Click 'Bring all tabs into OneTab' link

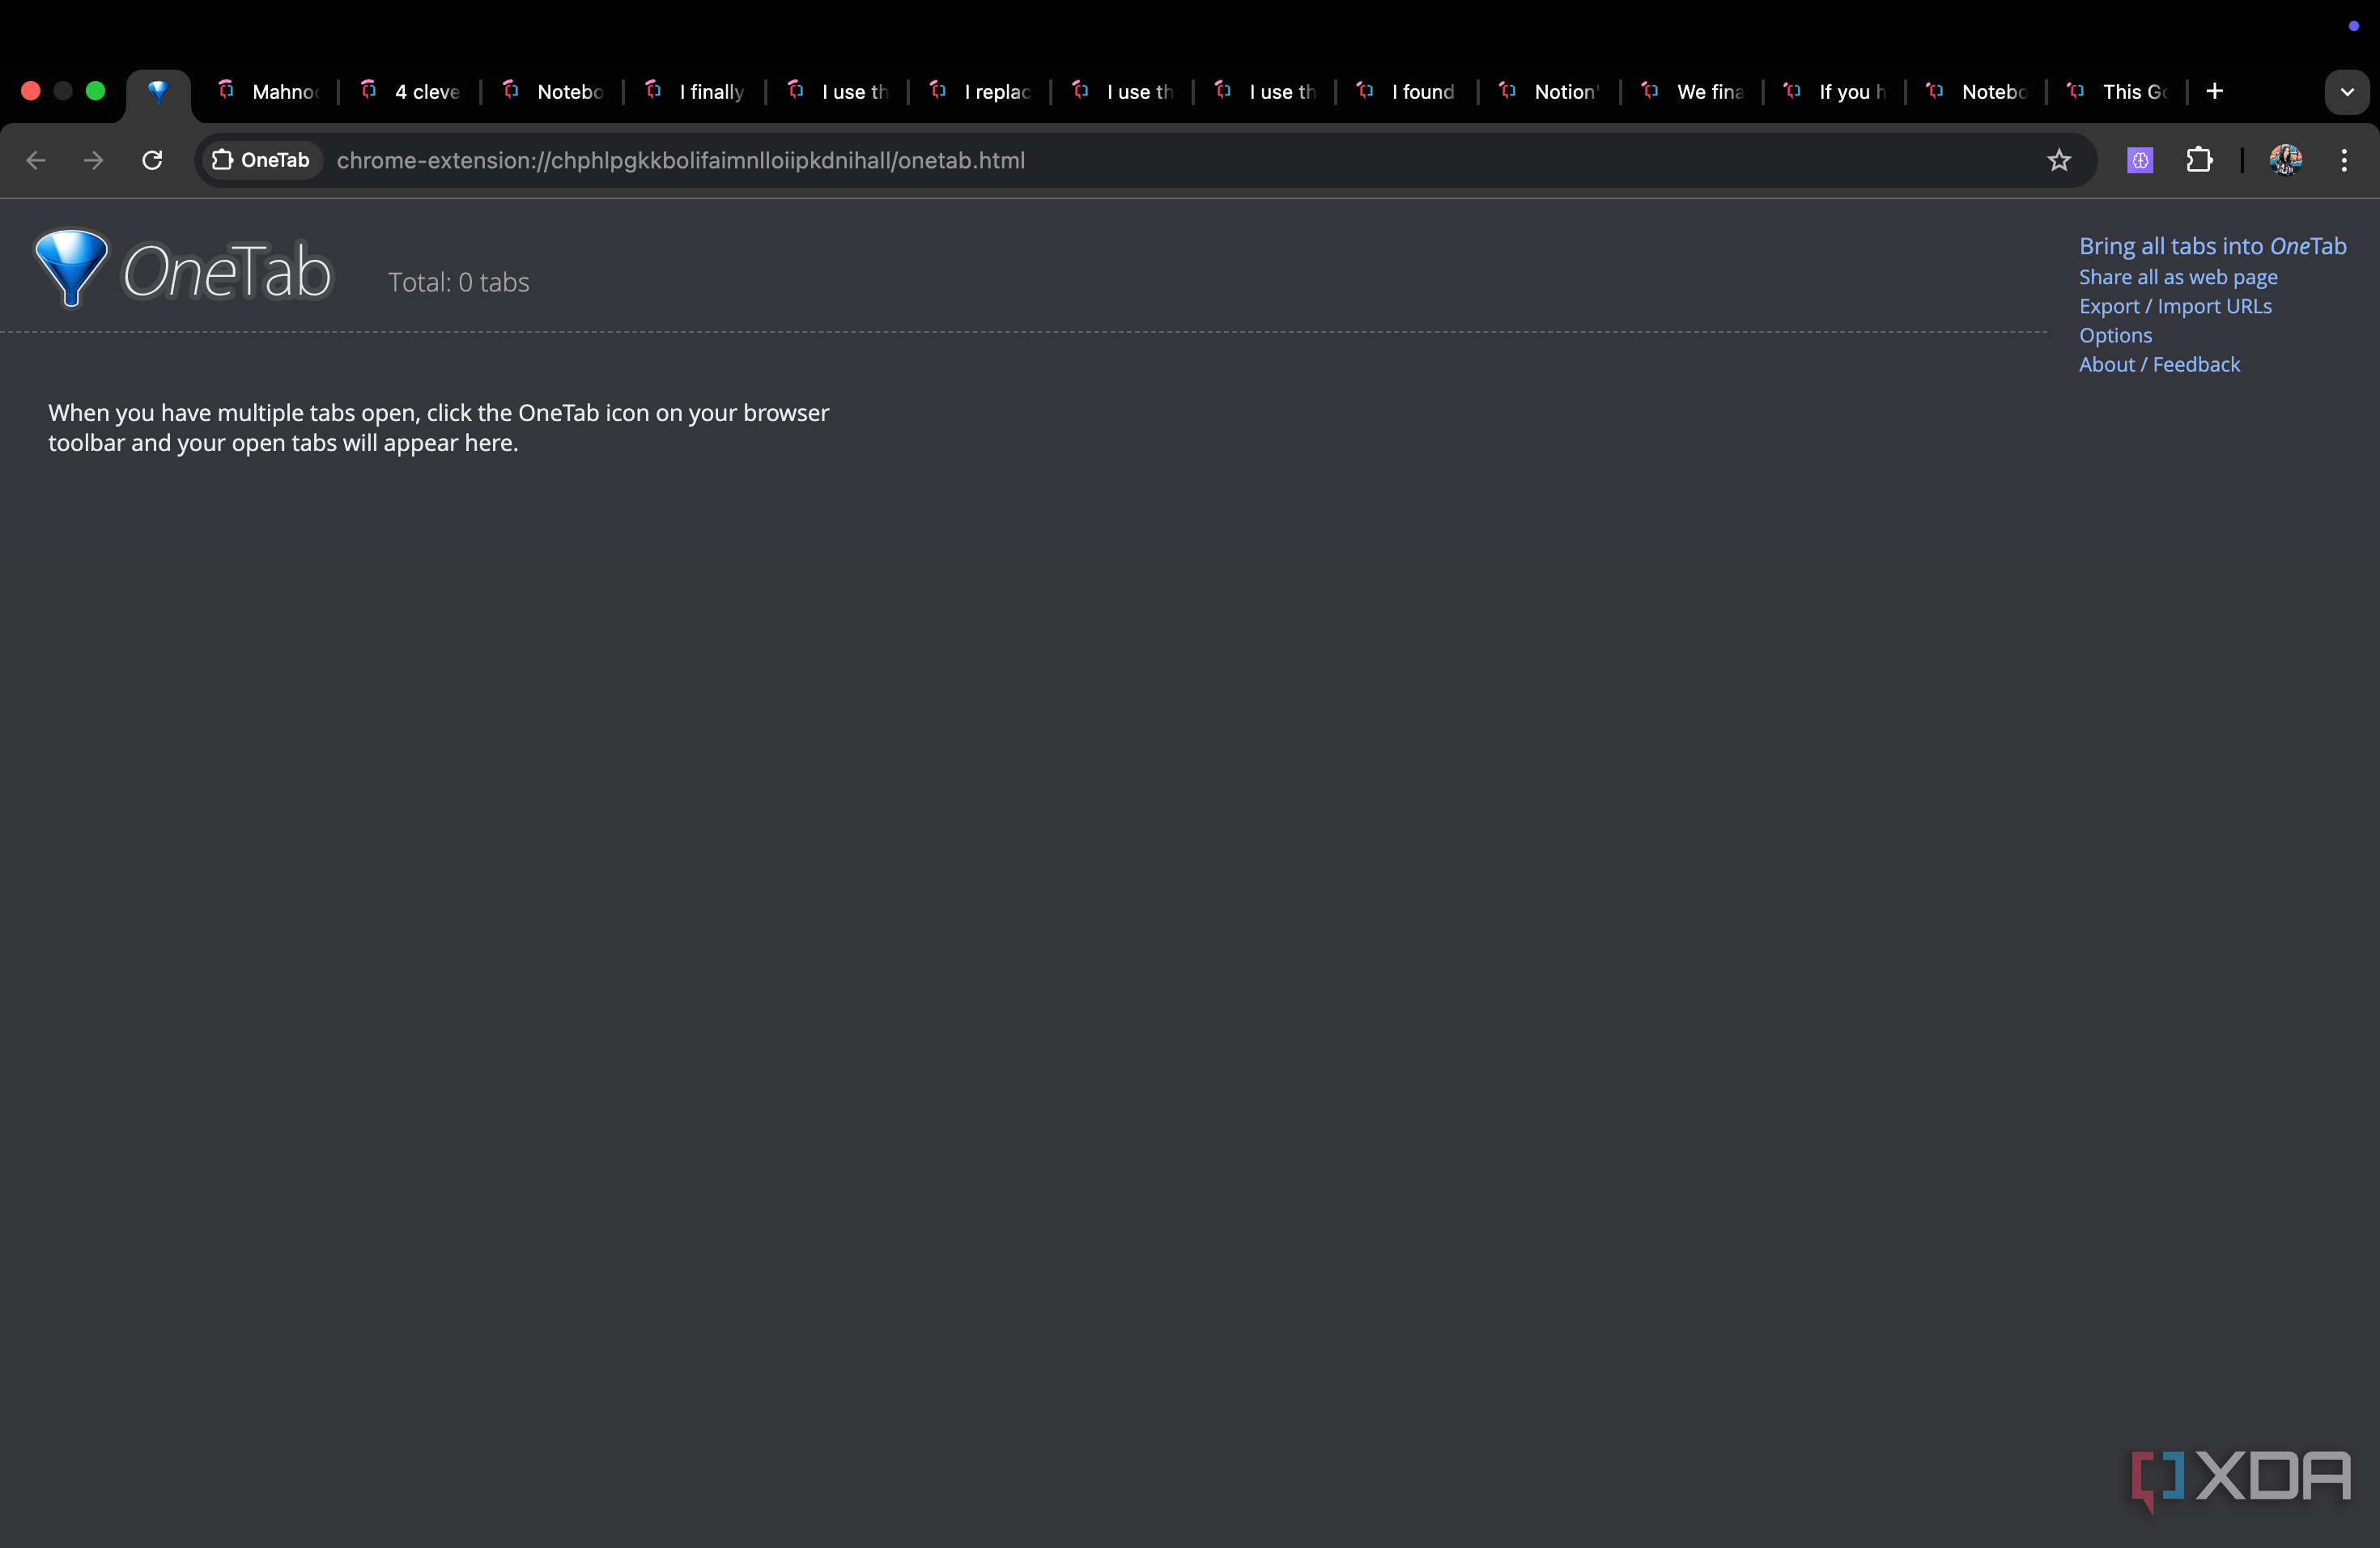coord(2212,246)
